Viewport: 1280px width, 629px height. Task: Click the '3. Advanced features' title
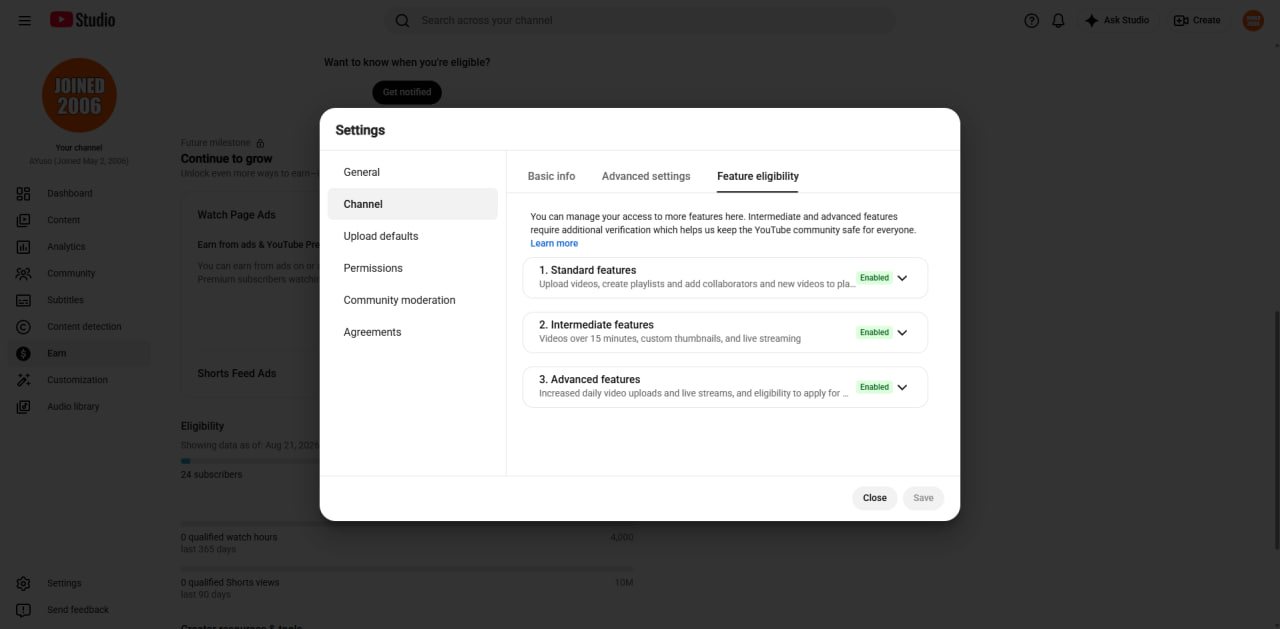589,379
